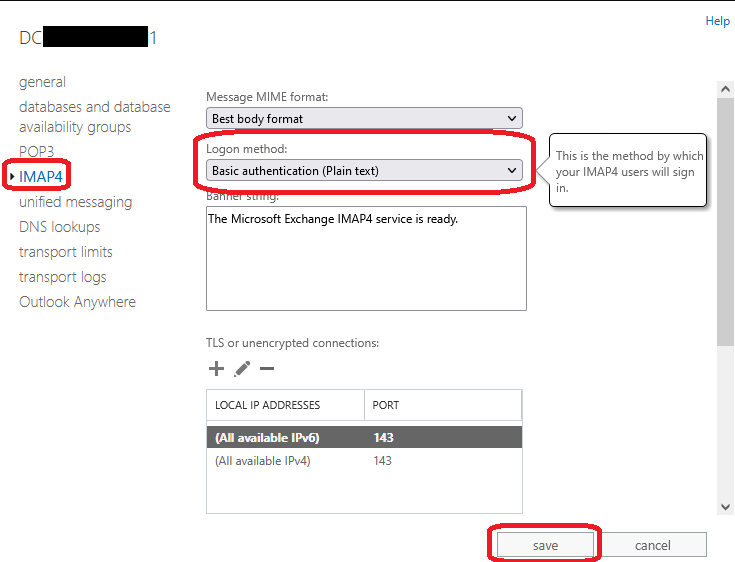Screen dimensions: 735x562
Task: Click the cancel button
Action: 653,545
